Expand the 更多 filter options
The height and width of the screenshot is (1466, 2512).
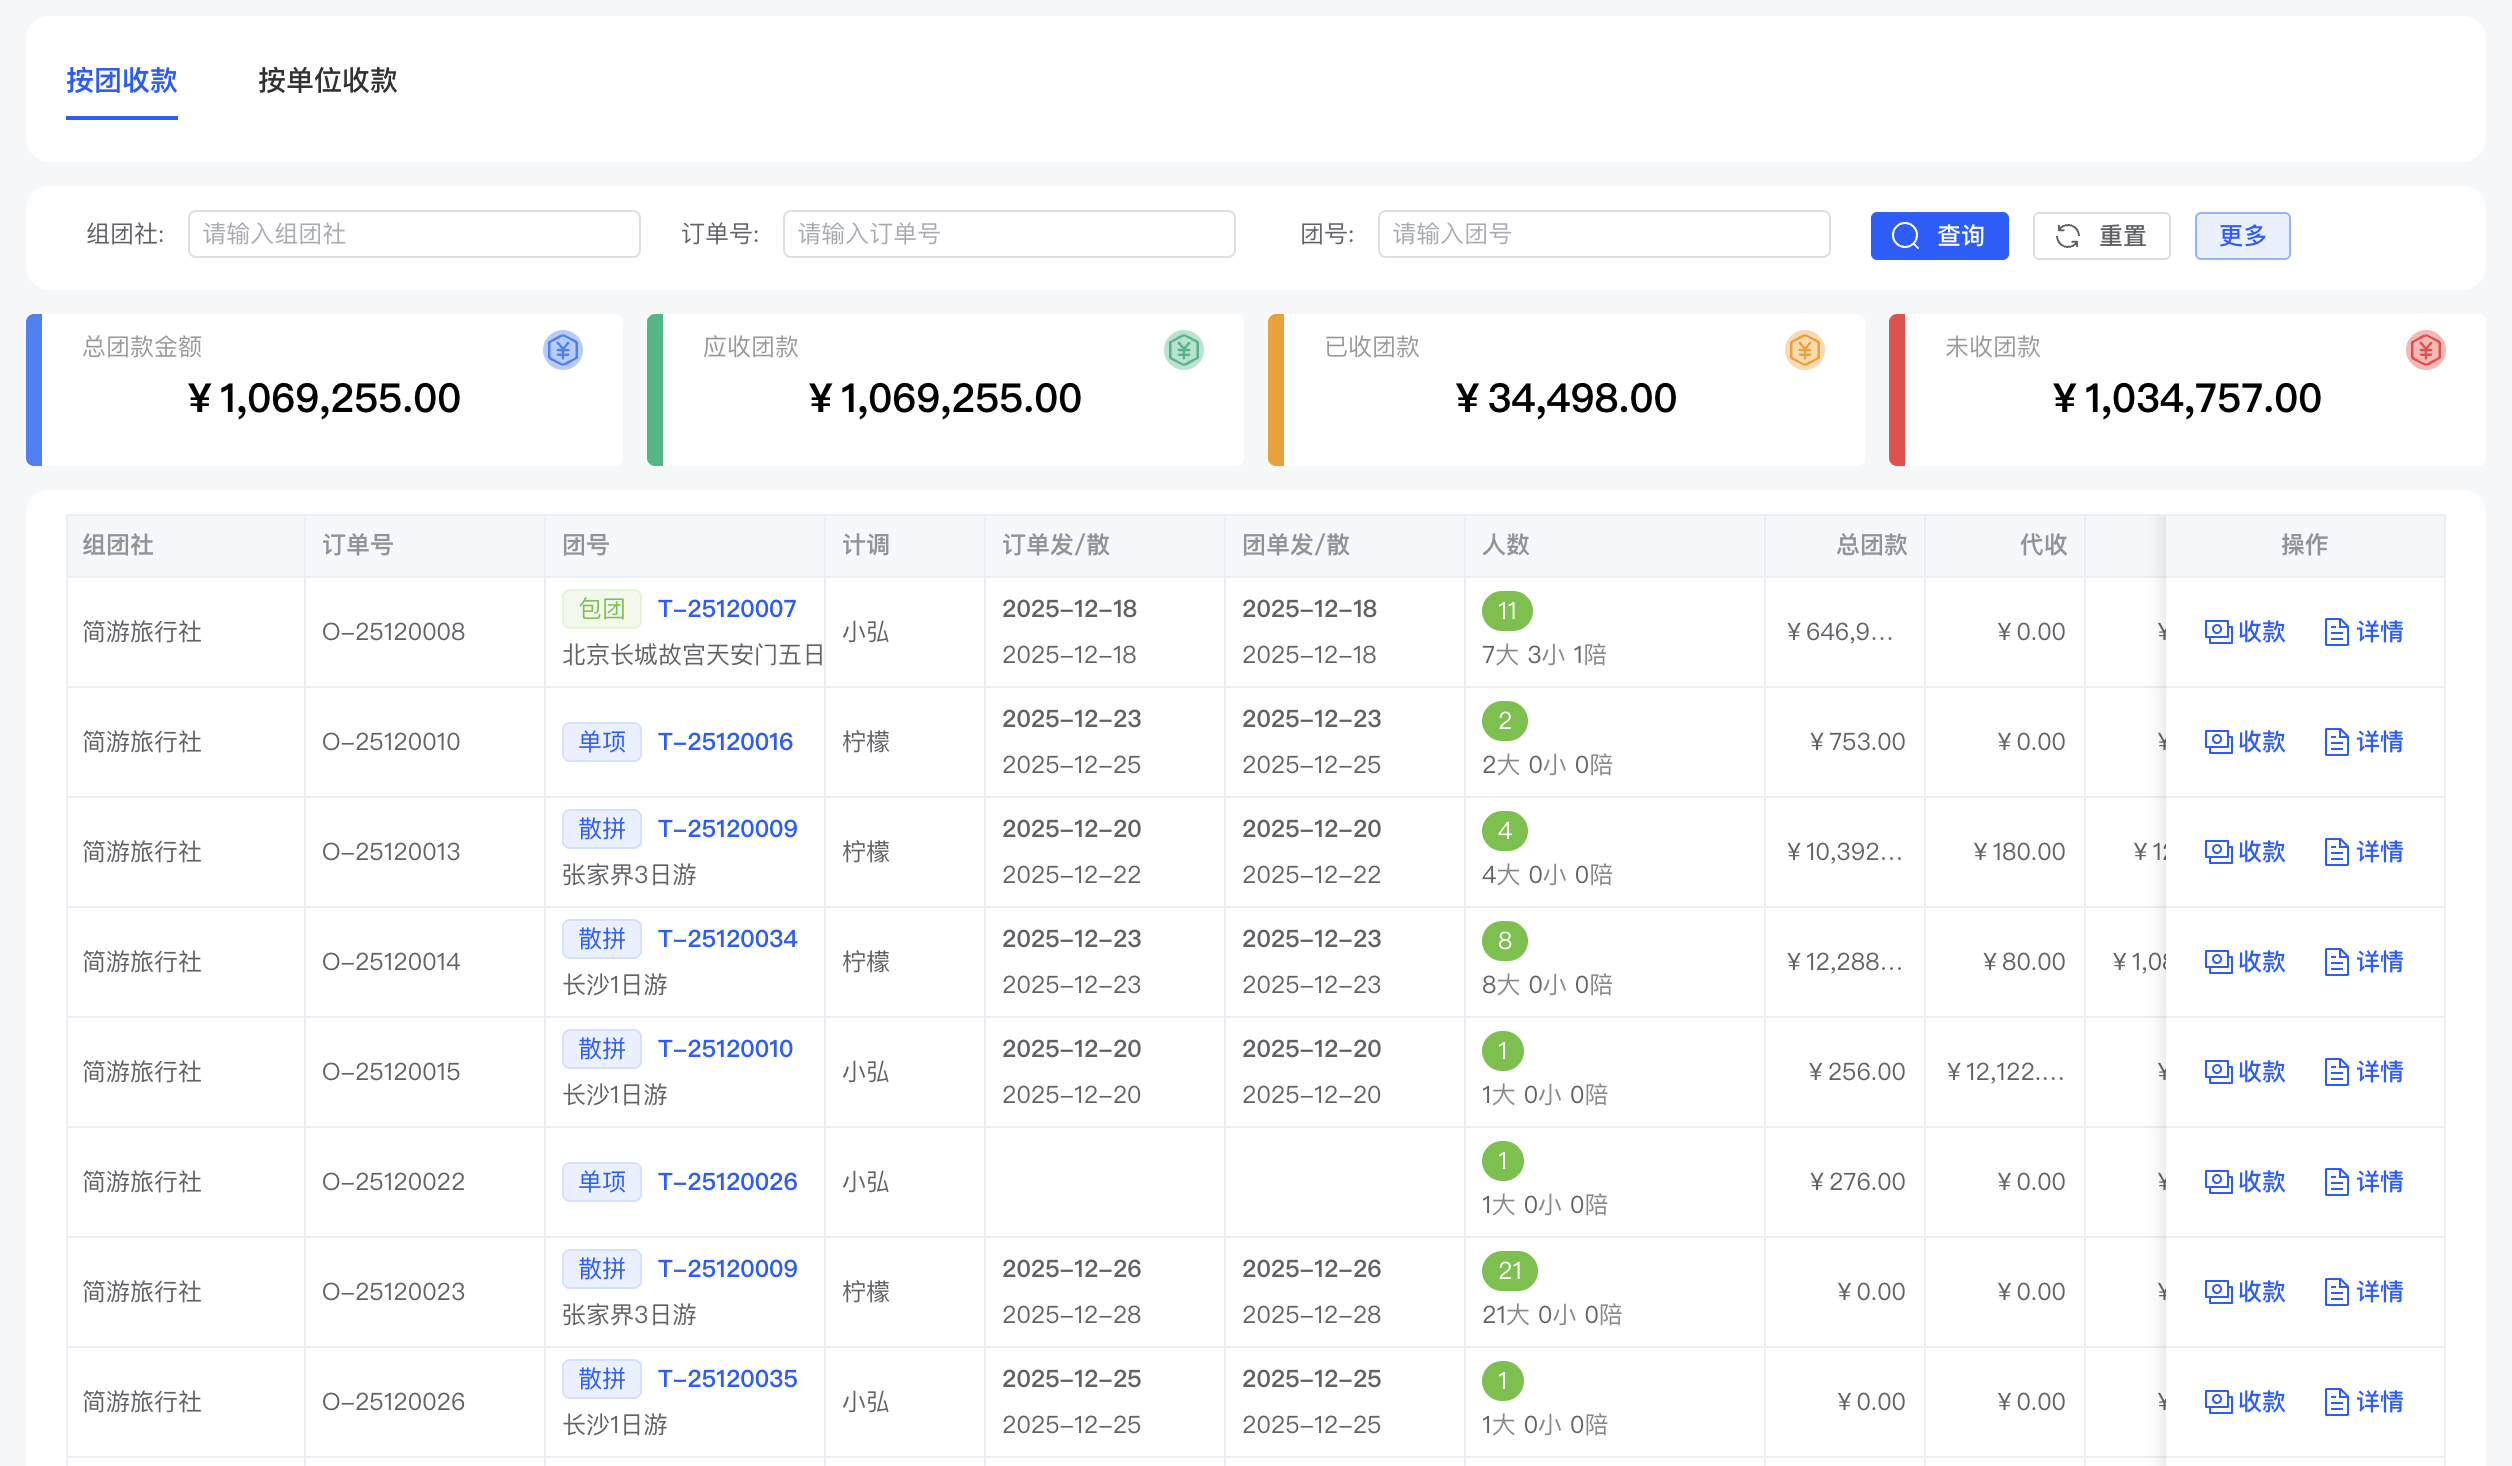pyautogui.click(x=2242, y=236)
